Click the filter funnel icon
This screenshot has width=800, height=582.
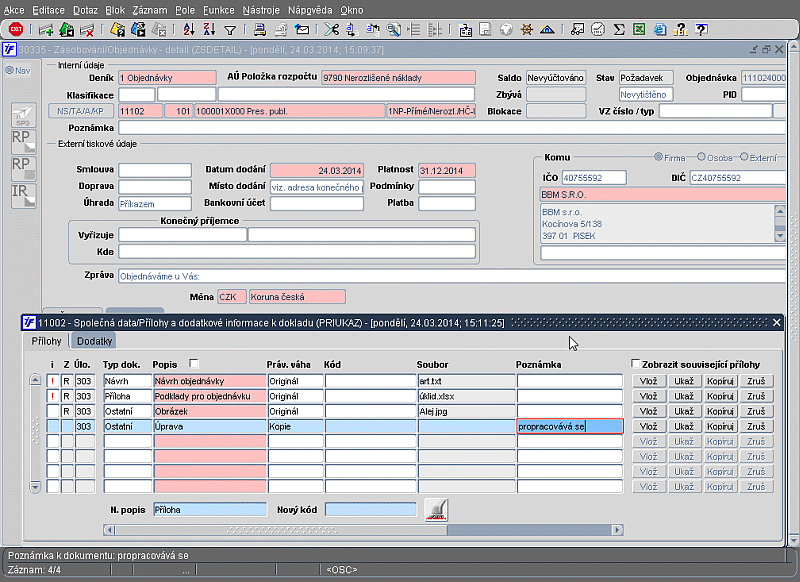click(230, 29)
